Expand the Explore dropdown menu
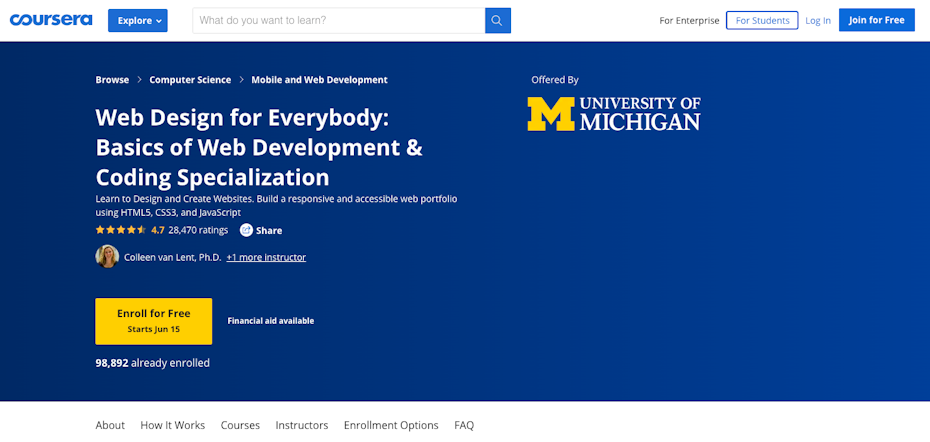Image resolution: width=930 pixels, height=442 pixels. (138, 20)
